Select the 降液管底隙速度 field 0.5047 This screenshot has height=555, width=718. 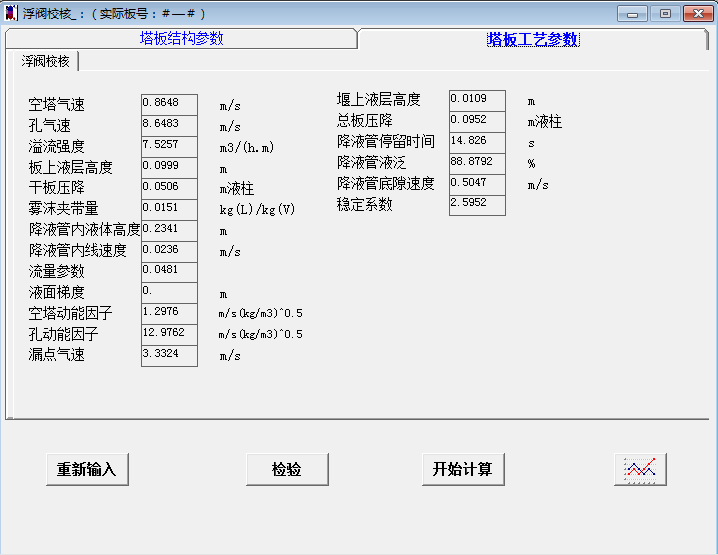coord(477,185)
